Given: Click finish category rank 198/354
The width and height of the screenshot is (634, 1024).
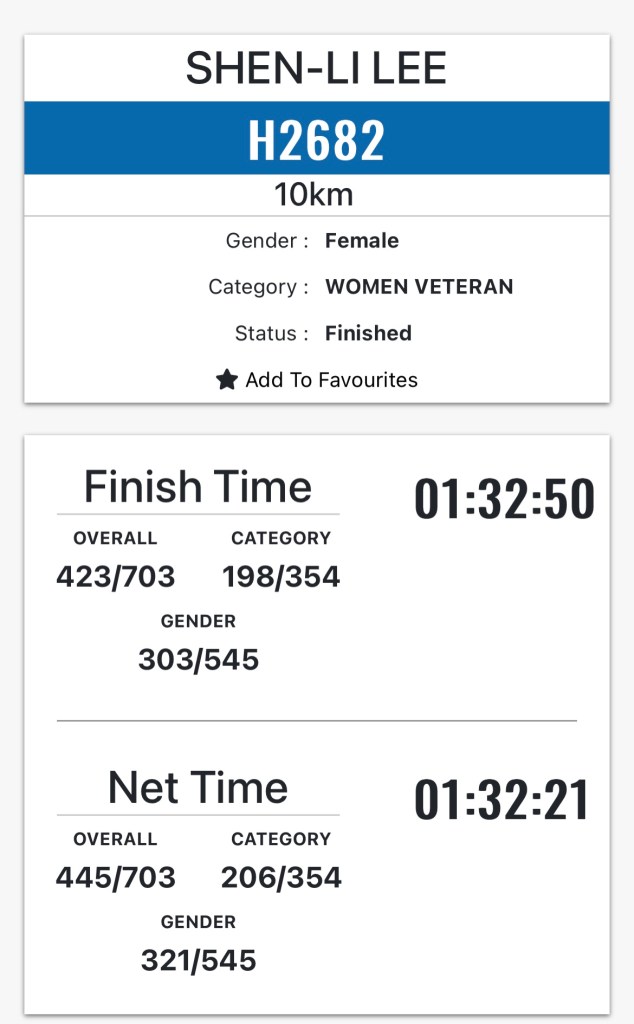Looking at the screenshot, I should [281, 577].
